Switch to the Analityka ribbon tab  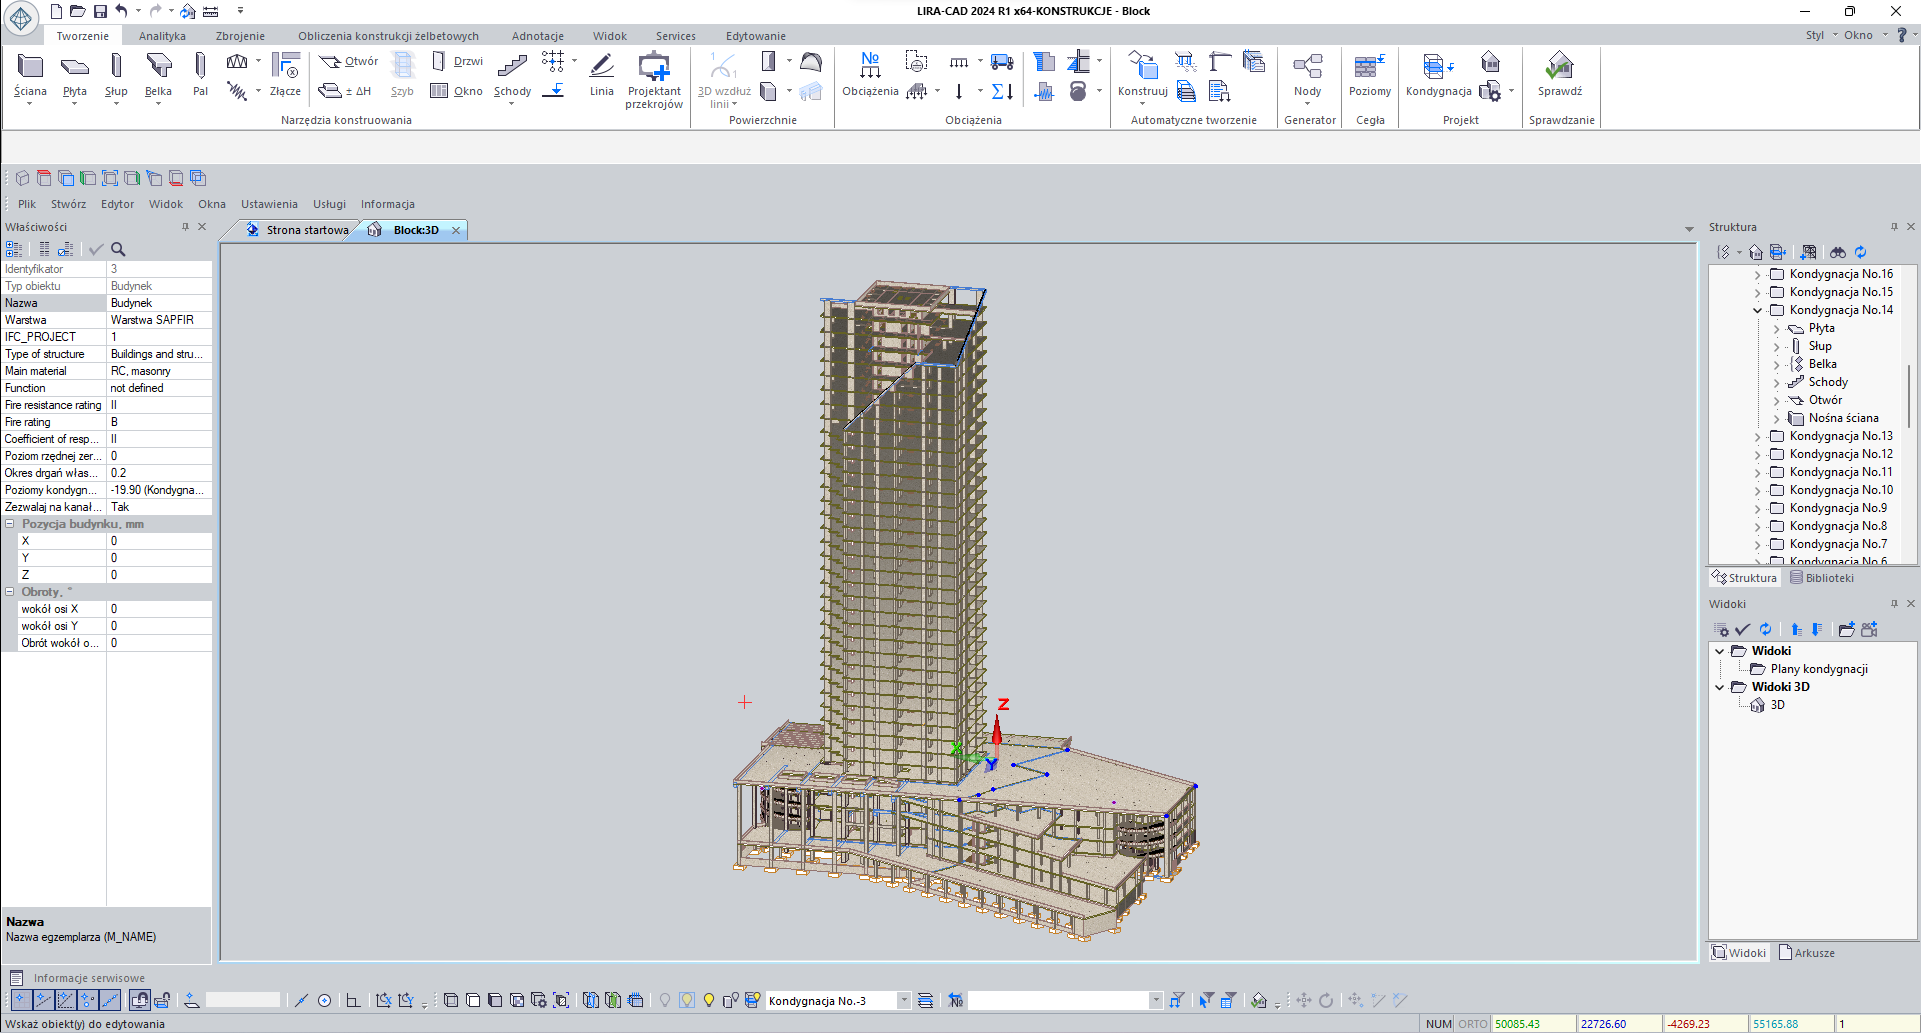point(162,36)
